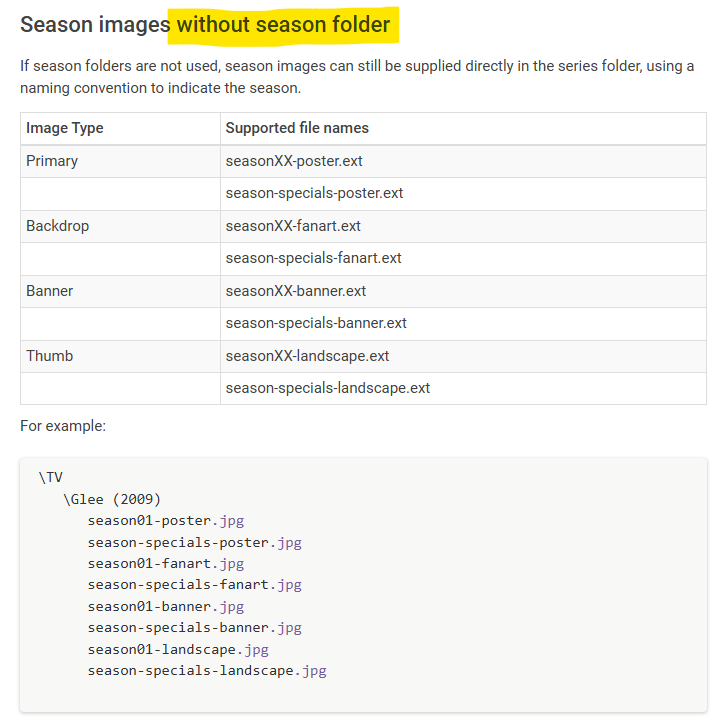The image size is (717, 726).
Task: Click the 'For example:' text
Action: point(63,426)
